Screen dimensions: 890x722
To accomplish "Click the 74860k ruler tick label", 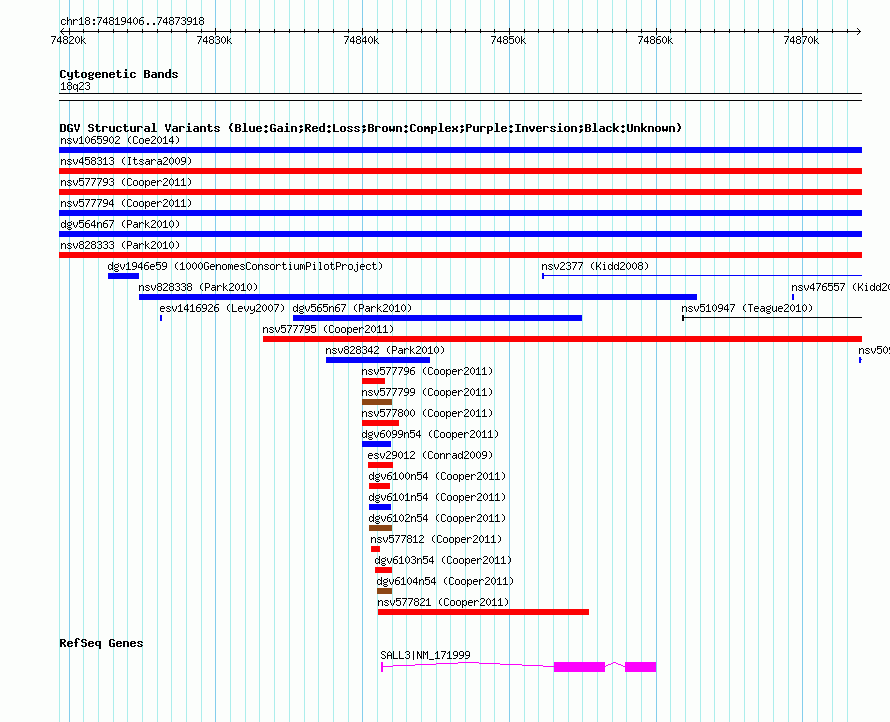I will (655, 40).
